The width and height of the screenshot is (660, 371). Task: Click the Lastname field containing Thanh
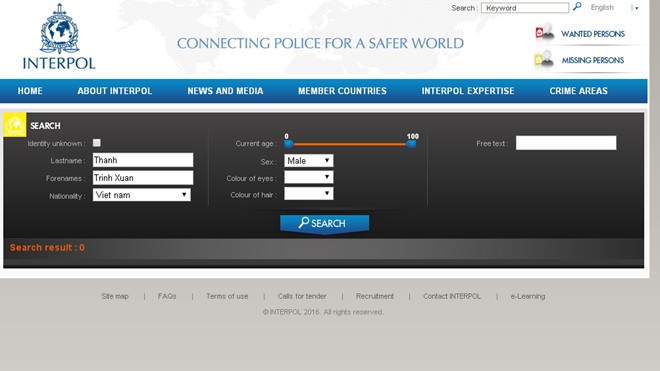click(143, 160)
